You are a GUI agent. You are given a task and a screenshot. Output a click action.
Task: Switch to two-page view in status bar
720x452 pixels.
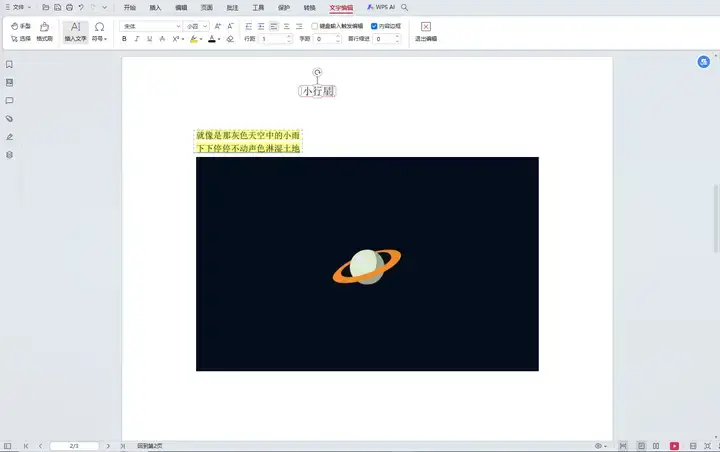click(656, 446)
